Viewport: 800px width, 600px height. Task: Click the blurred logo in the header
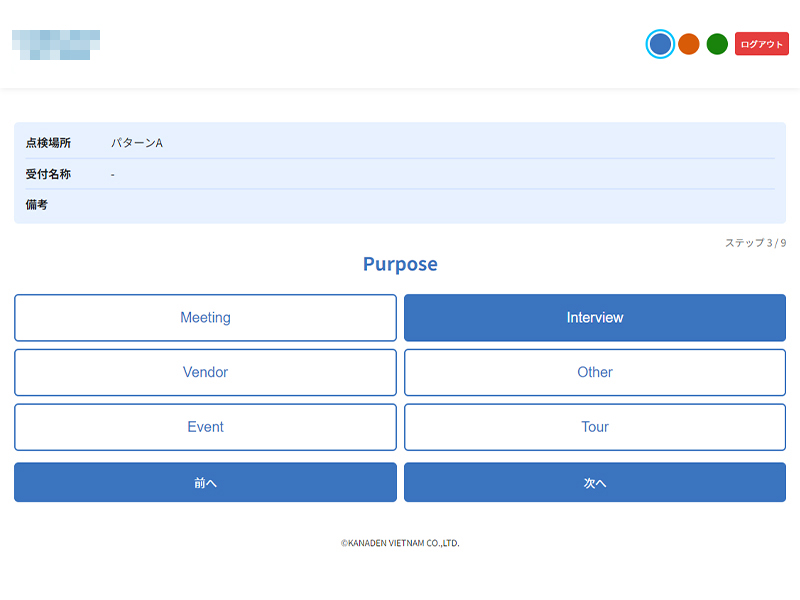[x=56, y=45]
